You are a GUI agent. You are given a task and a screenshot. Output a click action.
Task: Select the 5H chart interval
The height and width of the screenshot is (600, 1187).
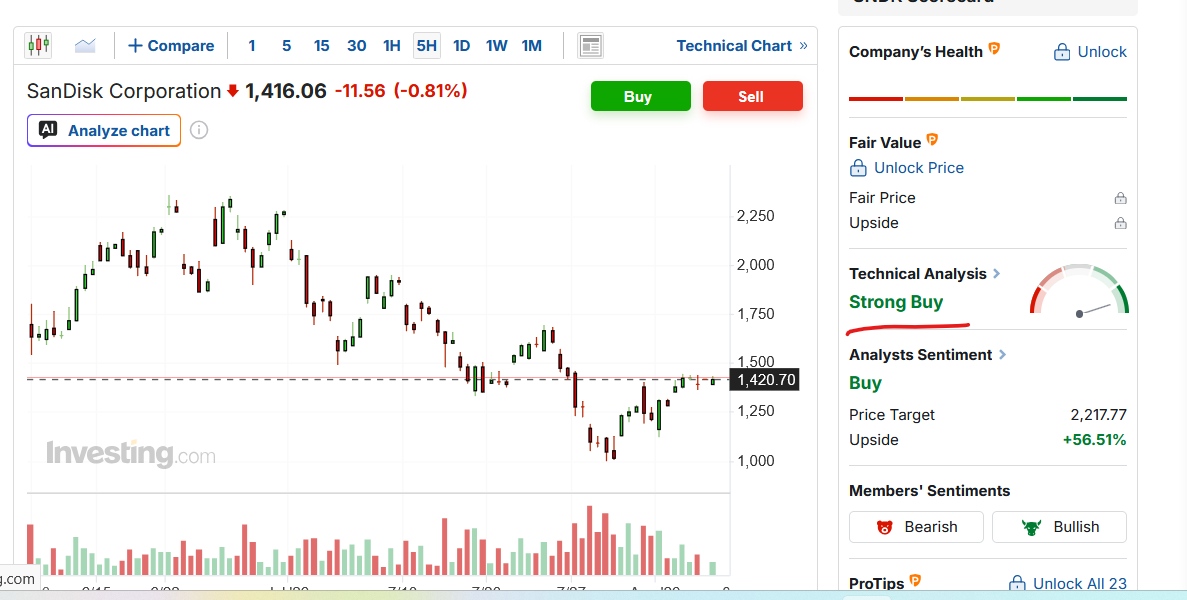click(x=427, y=46)
